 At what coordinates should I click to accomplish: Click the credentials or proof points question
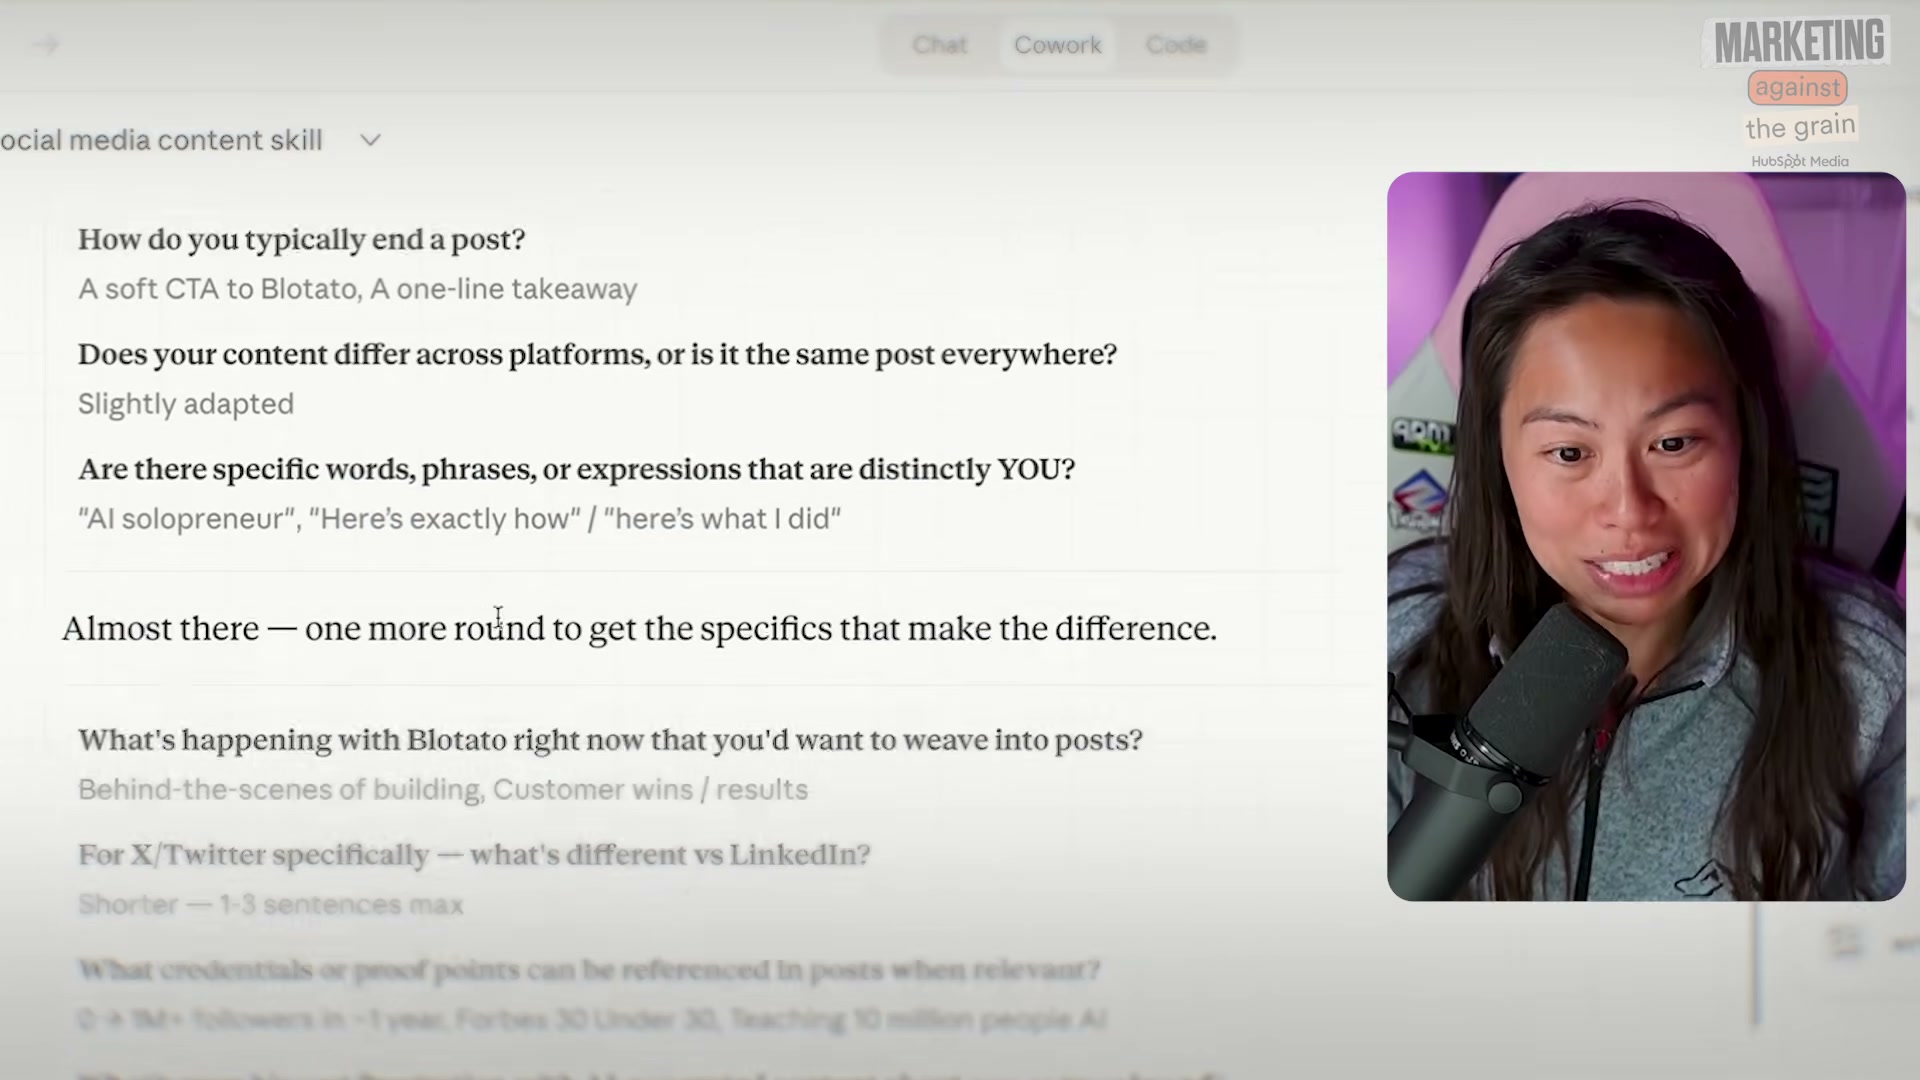(x=589, y=970)
